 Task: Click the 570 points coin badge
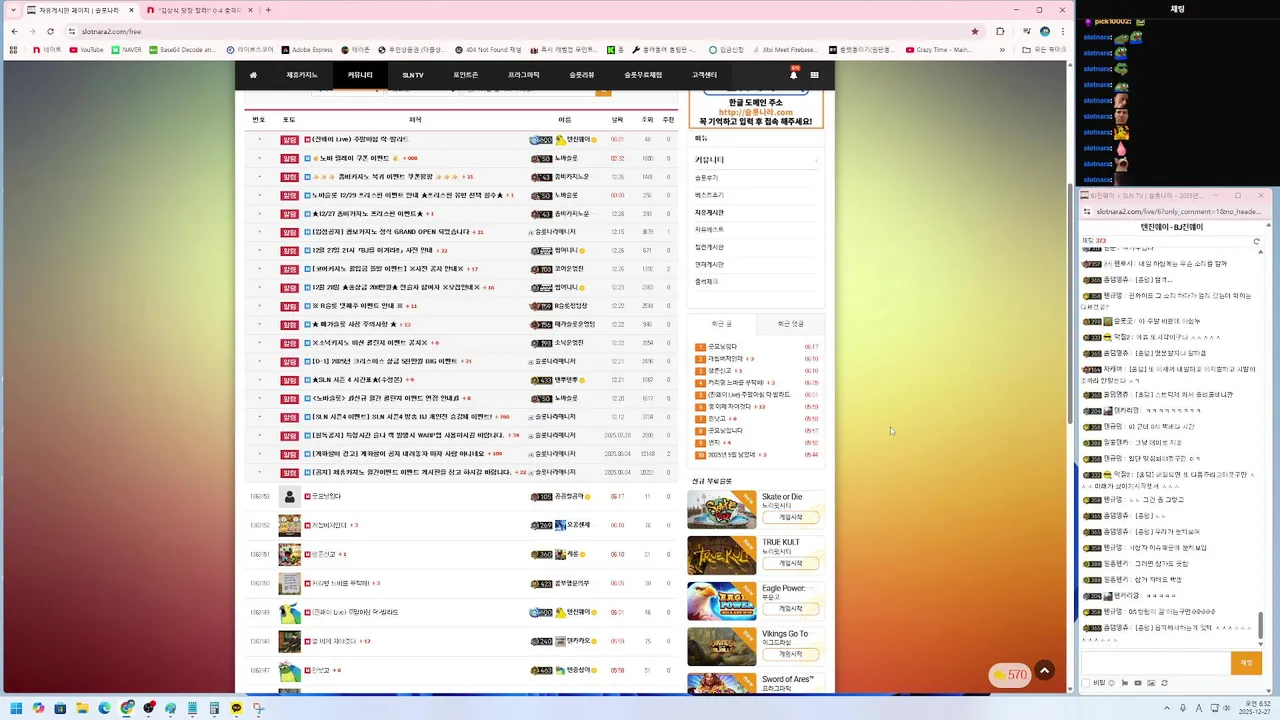click(x=1009, y=675)
